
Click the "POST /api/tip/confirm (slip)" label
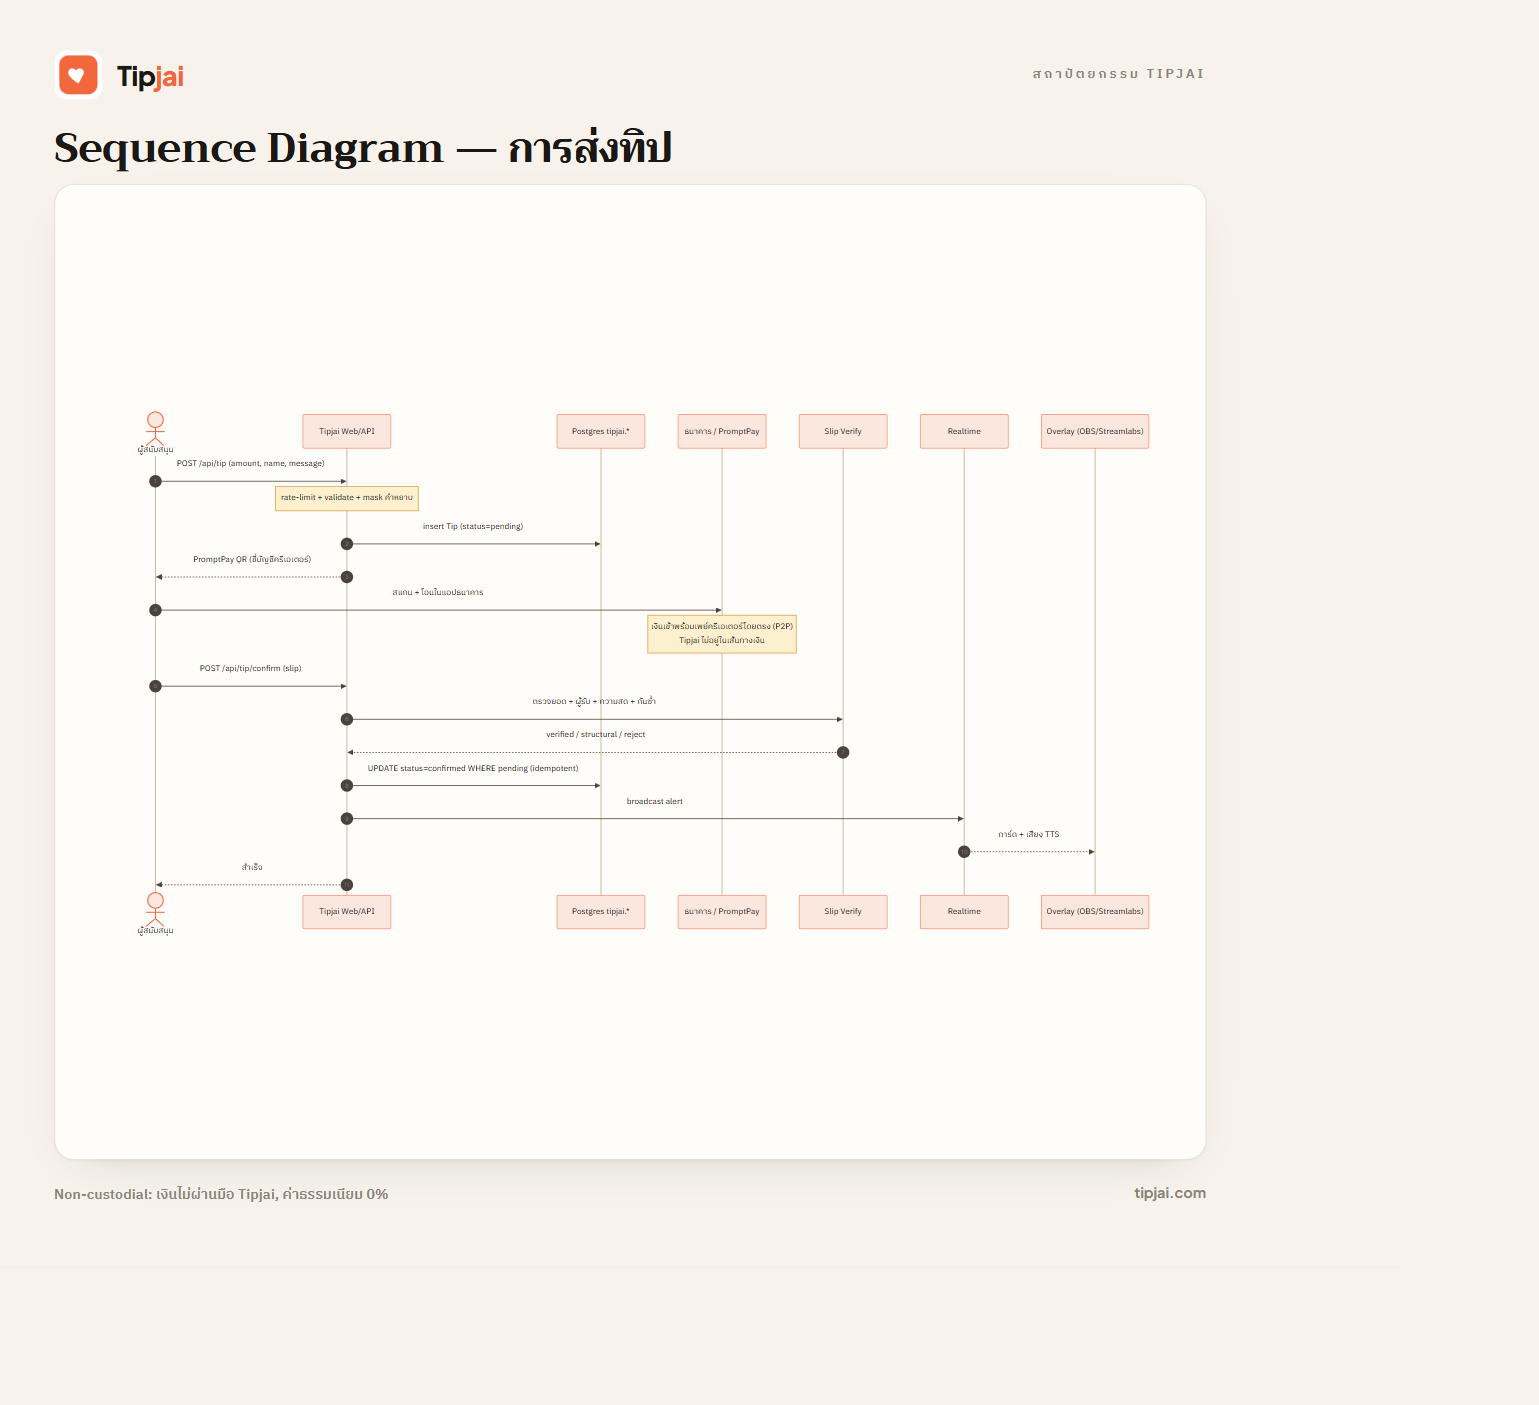[x=250, y=668]
